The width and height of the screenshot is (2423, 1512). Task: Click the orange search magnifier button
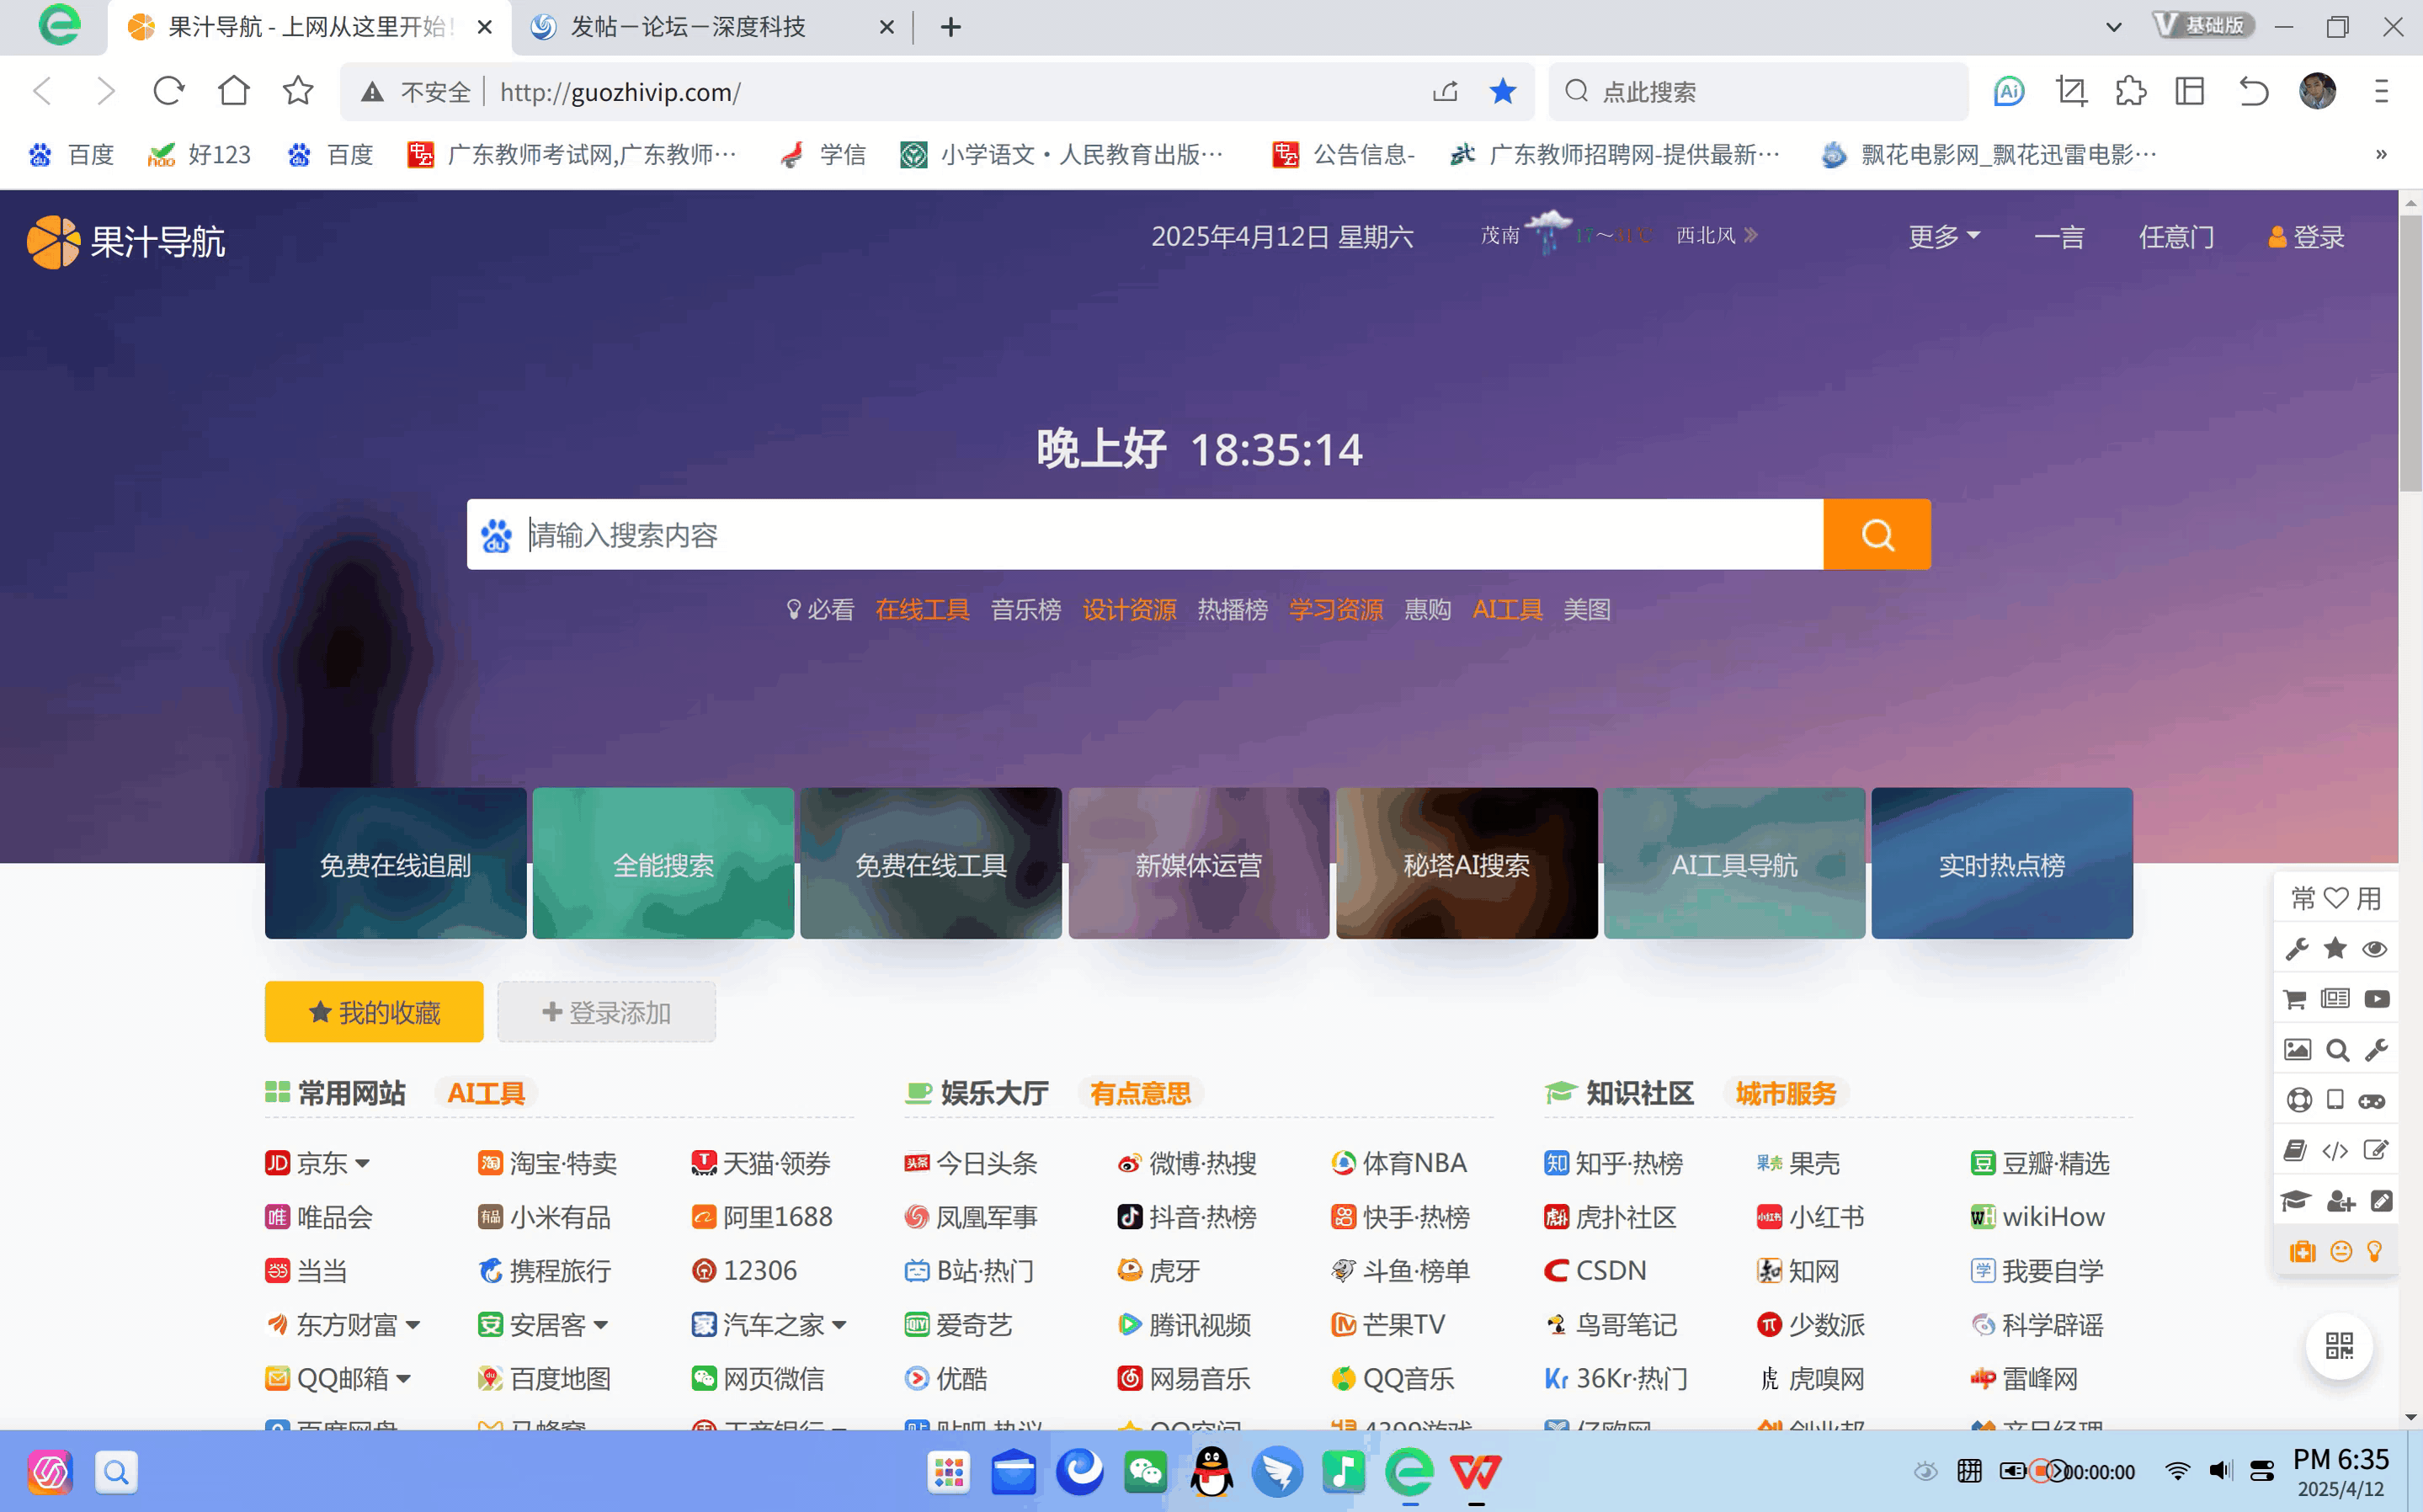[1876, 535]
